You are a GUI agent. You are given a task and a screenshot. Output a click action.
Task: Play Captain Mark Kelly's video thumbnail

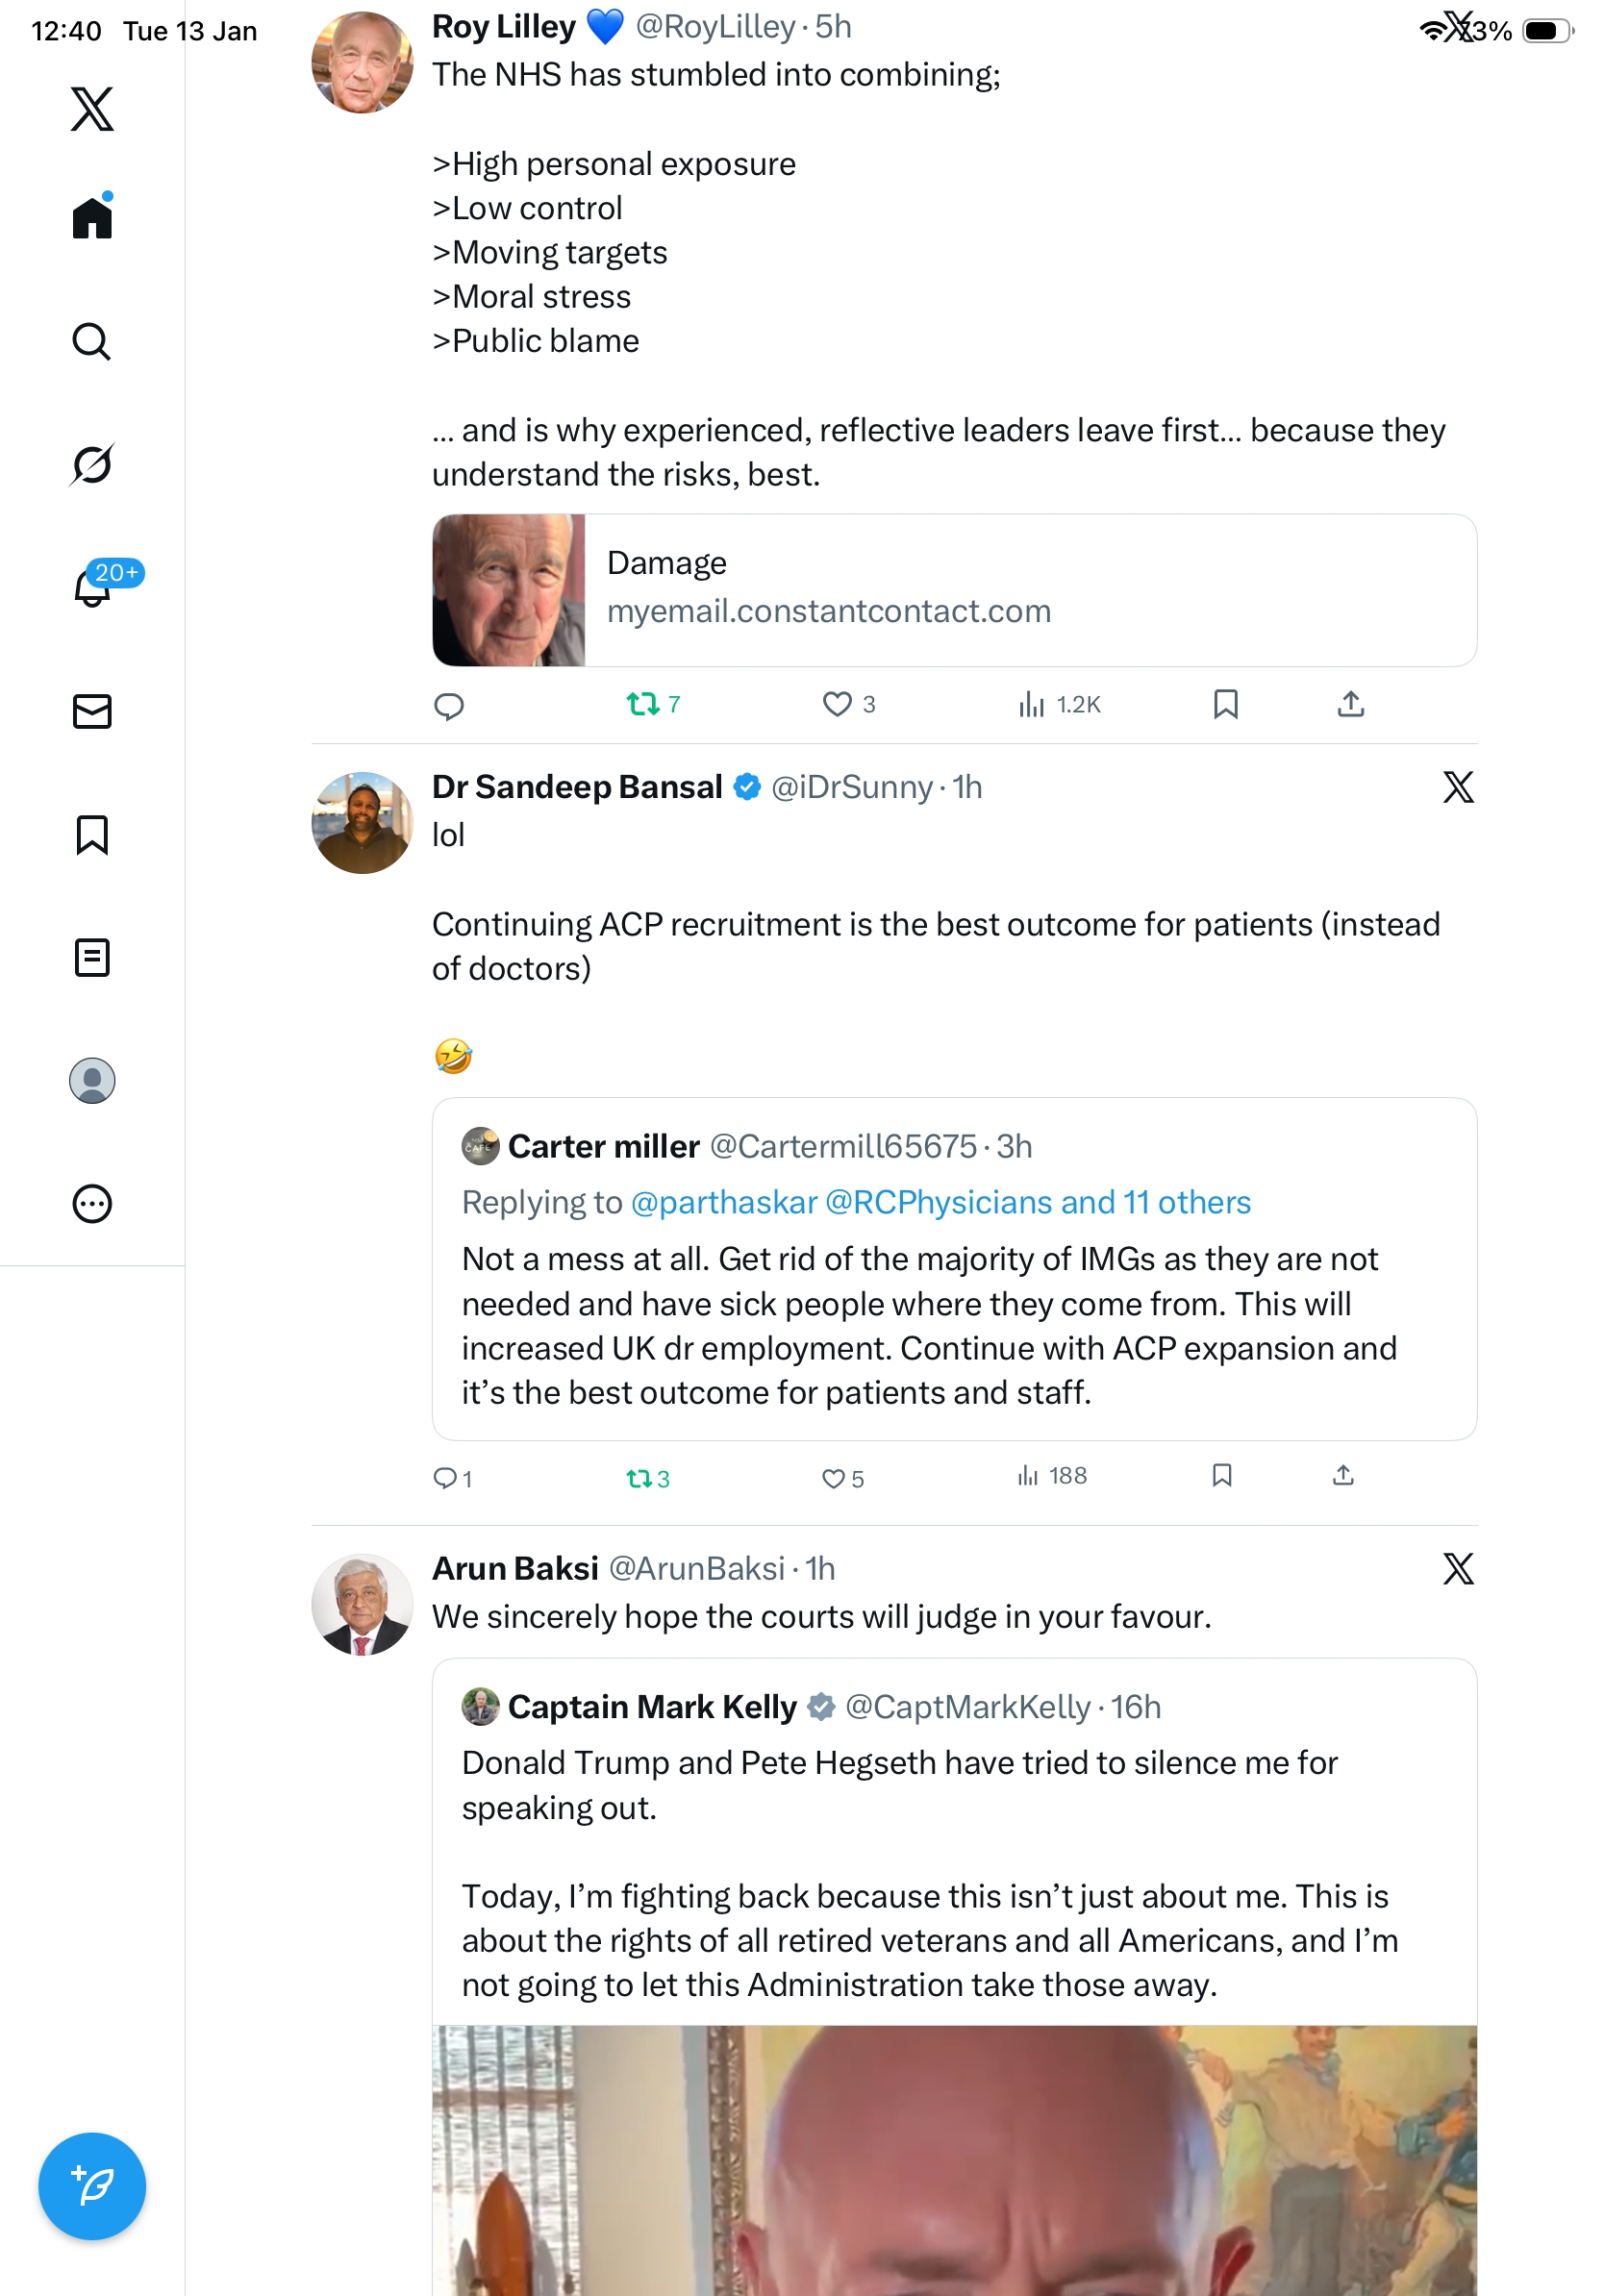tap(953, 2160)
